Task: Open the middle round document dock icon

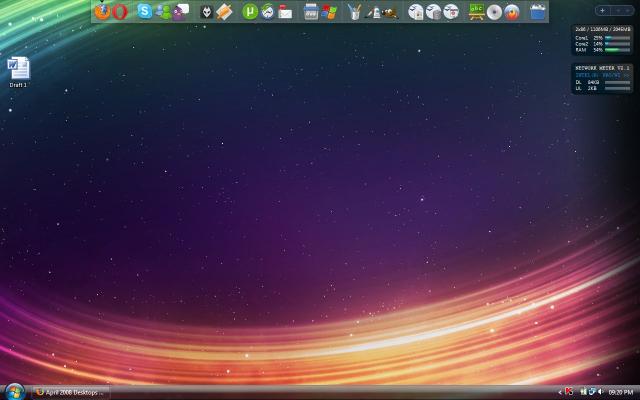Action: pos(433,12)
